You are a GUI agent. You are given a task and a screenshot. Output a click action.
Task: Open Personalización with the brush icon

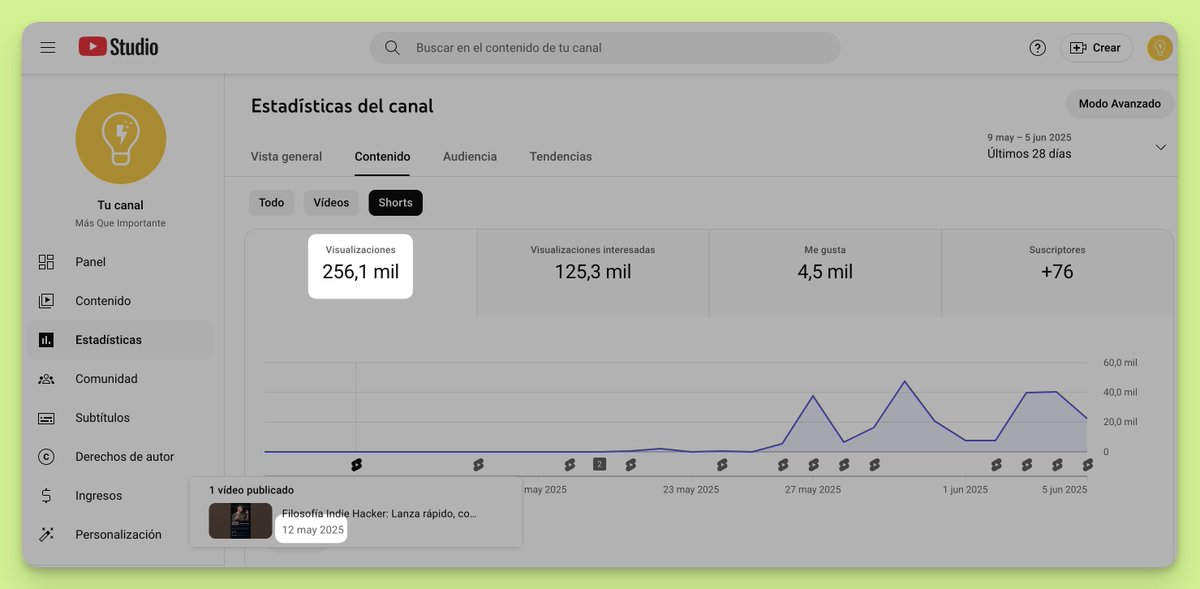pyautogui.click(x=46, y=534)
